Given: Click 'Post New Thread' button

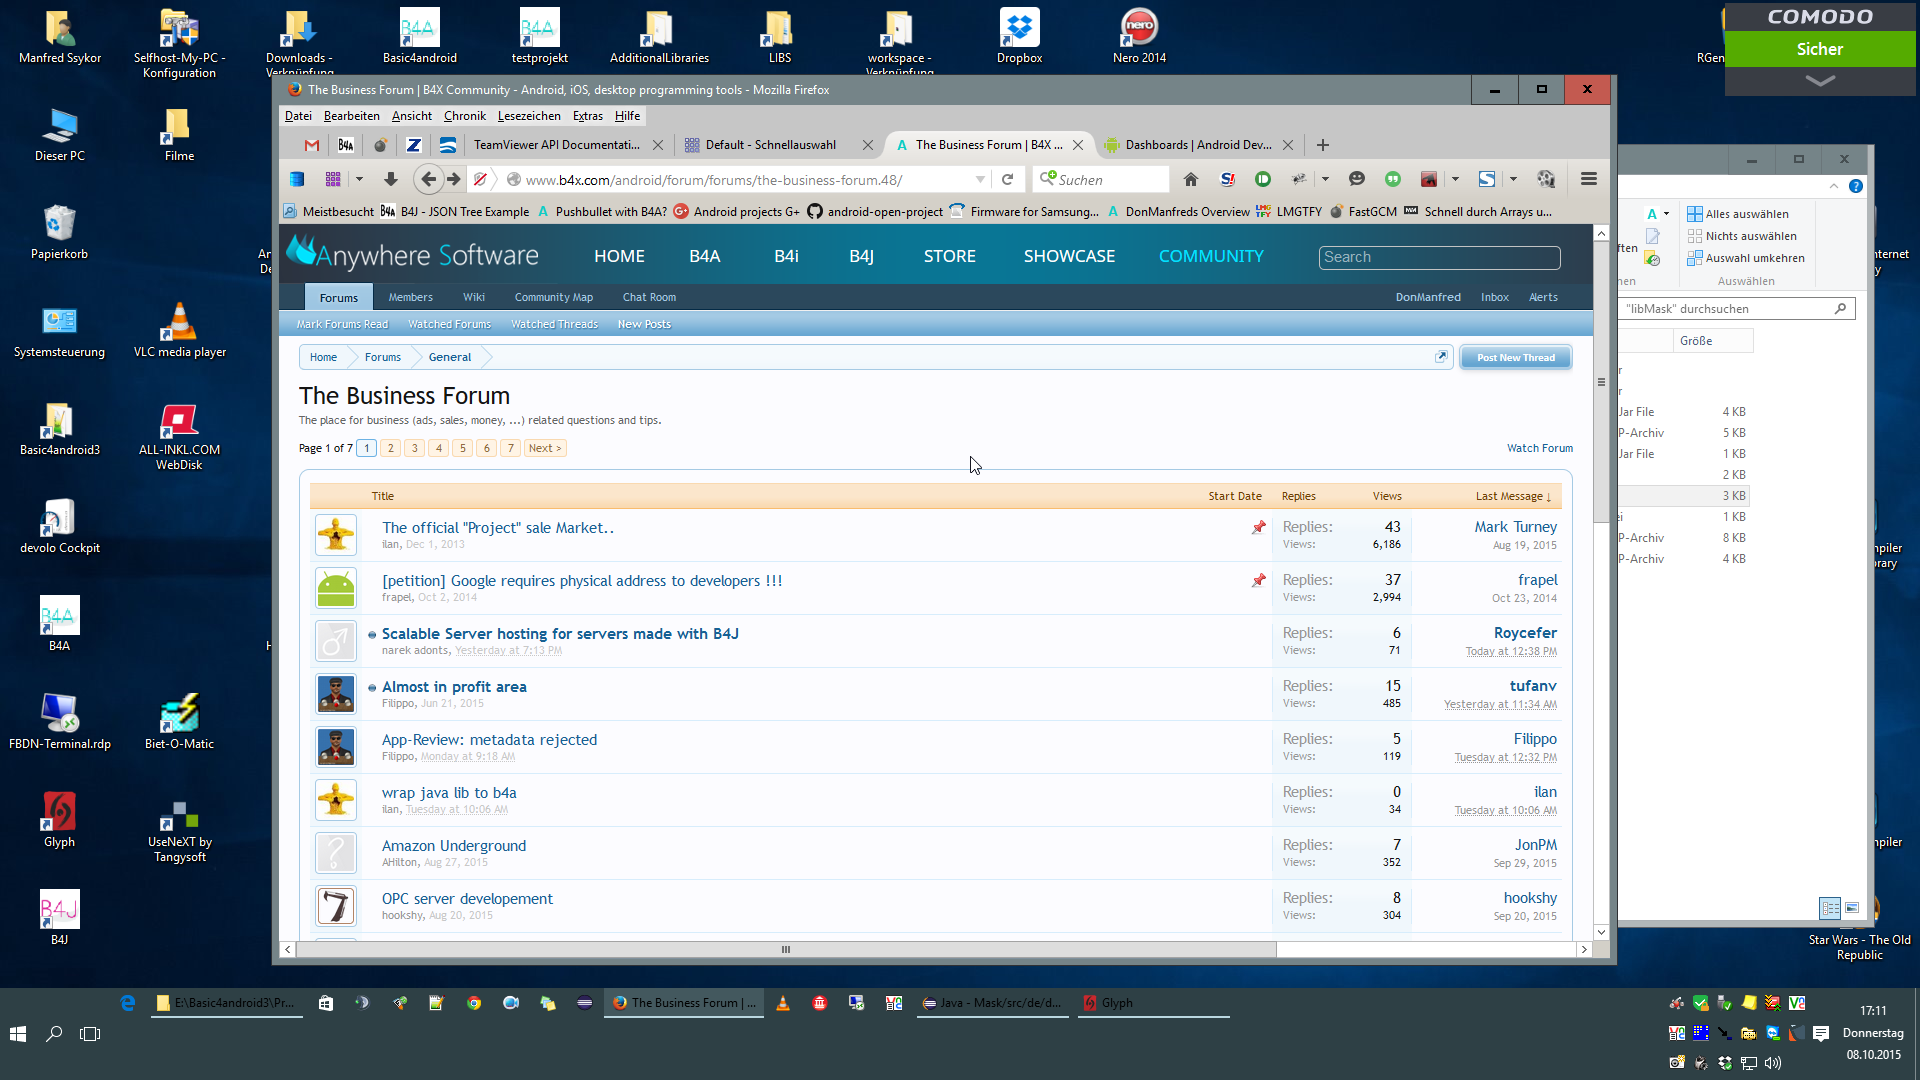Looking at the screenshot, I should (x=1515, y=358).
